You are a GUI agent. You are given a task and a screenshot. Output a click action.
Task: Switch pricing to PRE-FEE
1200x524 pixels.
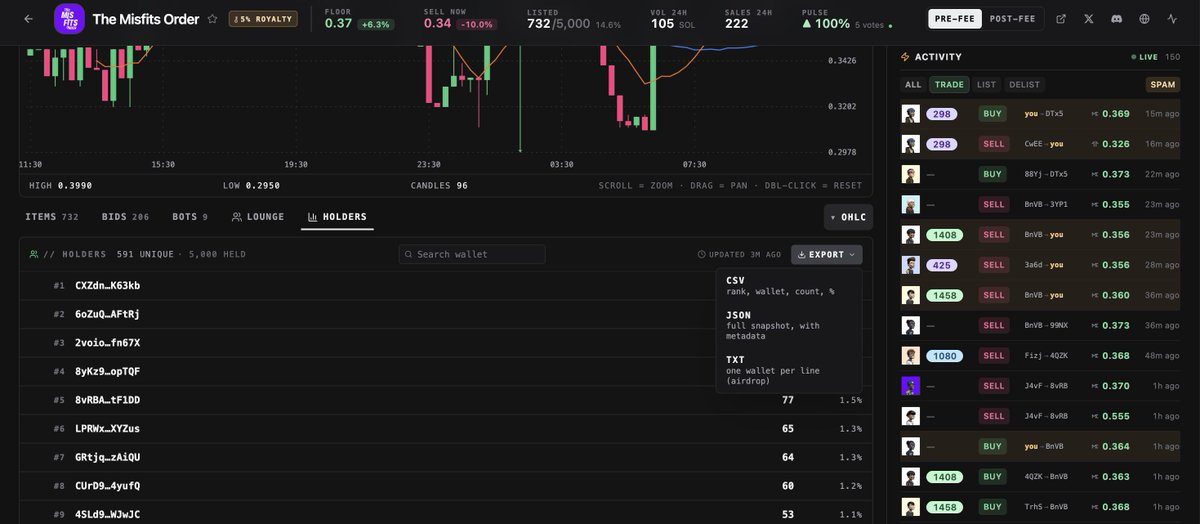click(x=955, y=19)
